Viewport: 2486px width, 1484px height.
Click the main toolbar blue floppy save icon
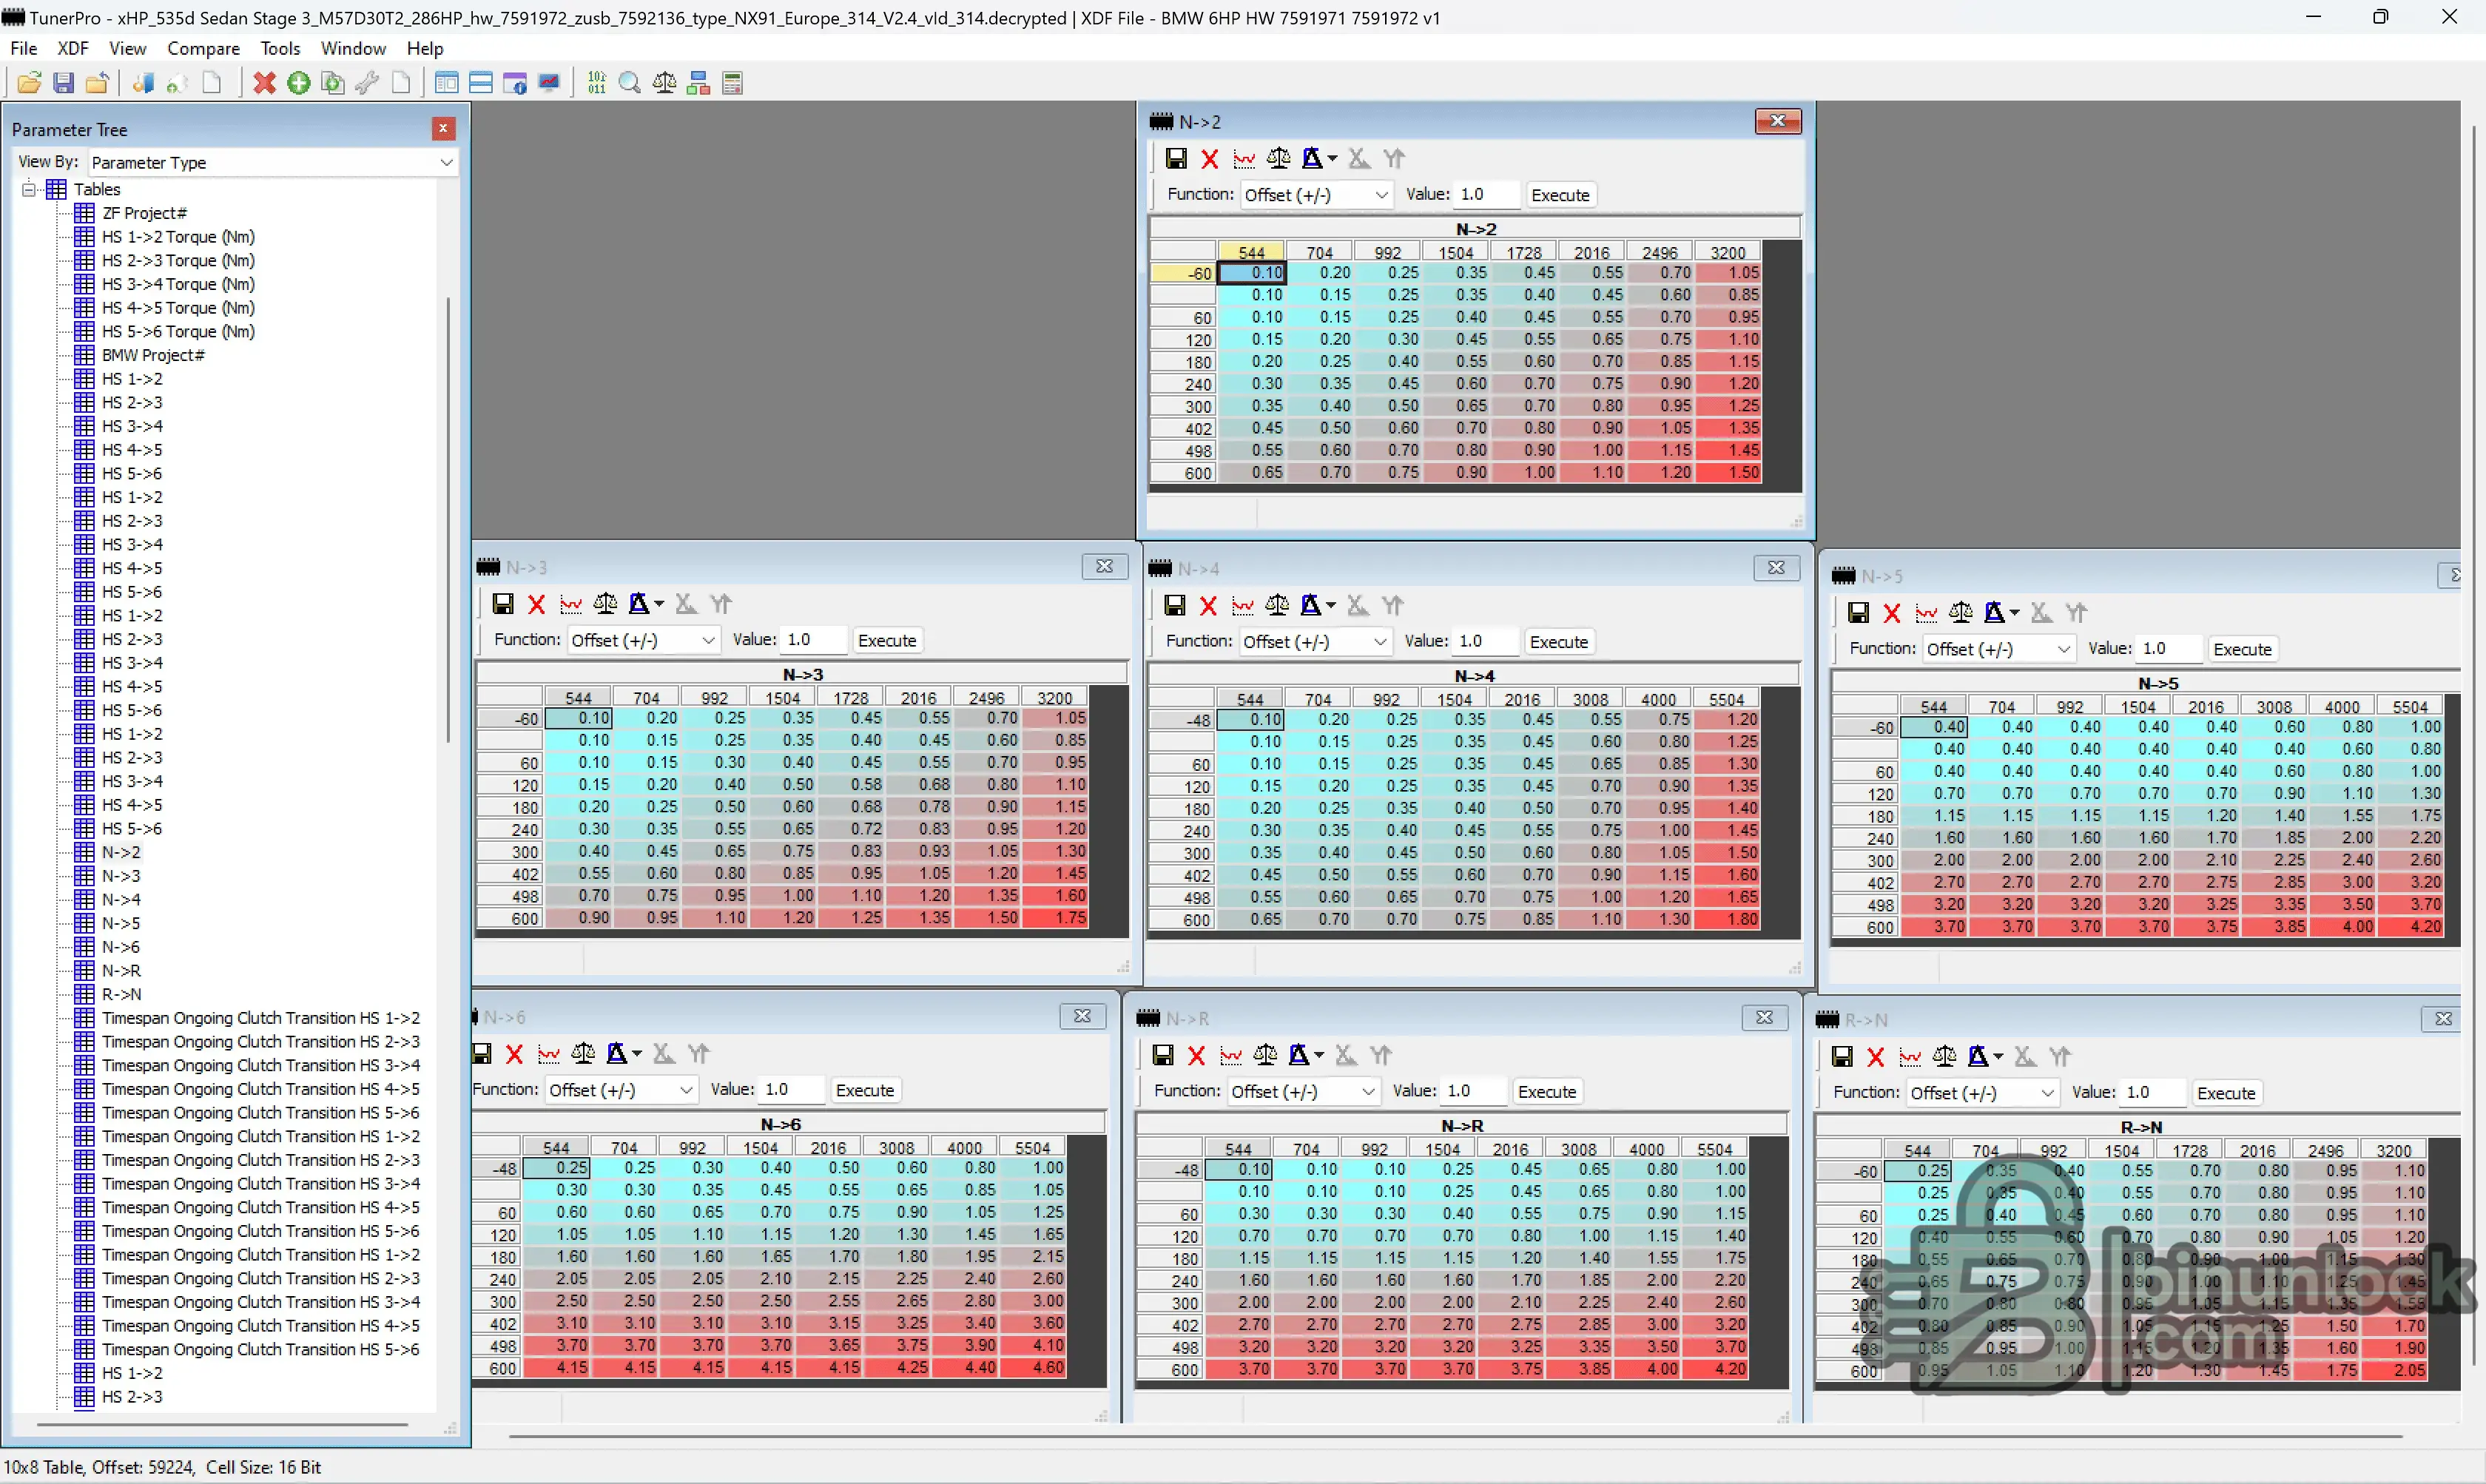click(x=63, y=83)
